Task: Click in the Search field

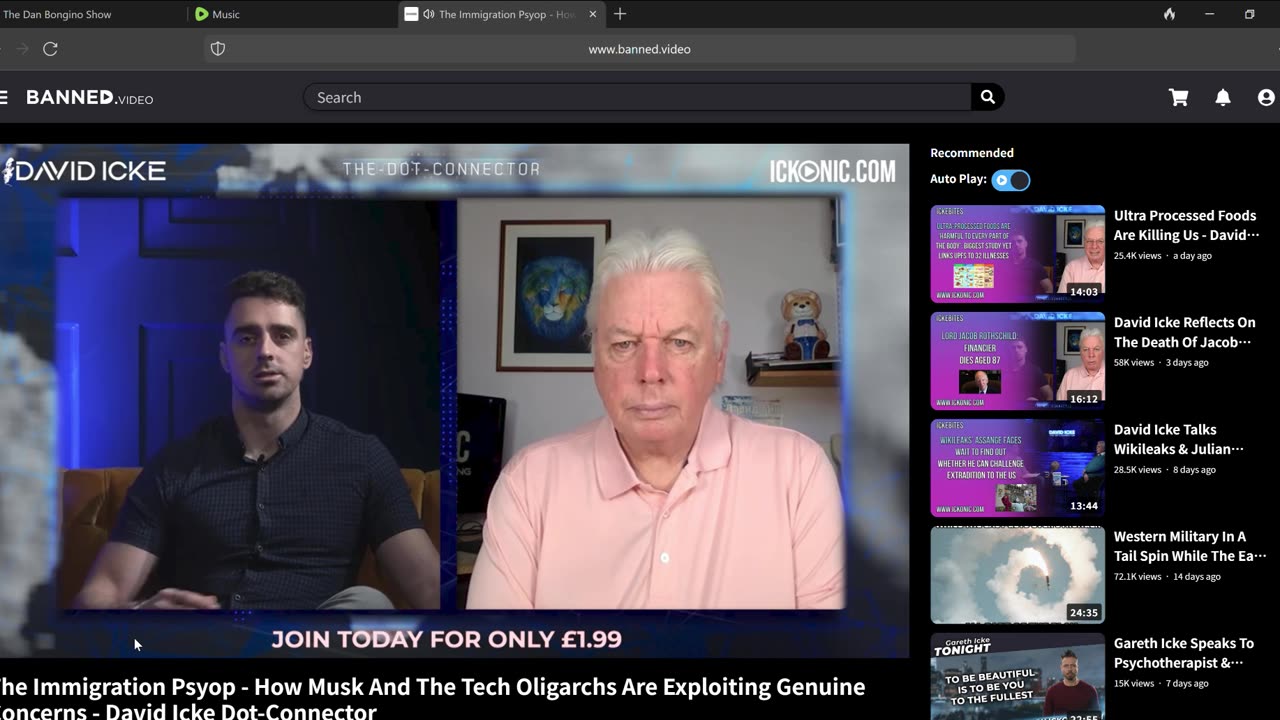Action: click(x=637, y=97)
